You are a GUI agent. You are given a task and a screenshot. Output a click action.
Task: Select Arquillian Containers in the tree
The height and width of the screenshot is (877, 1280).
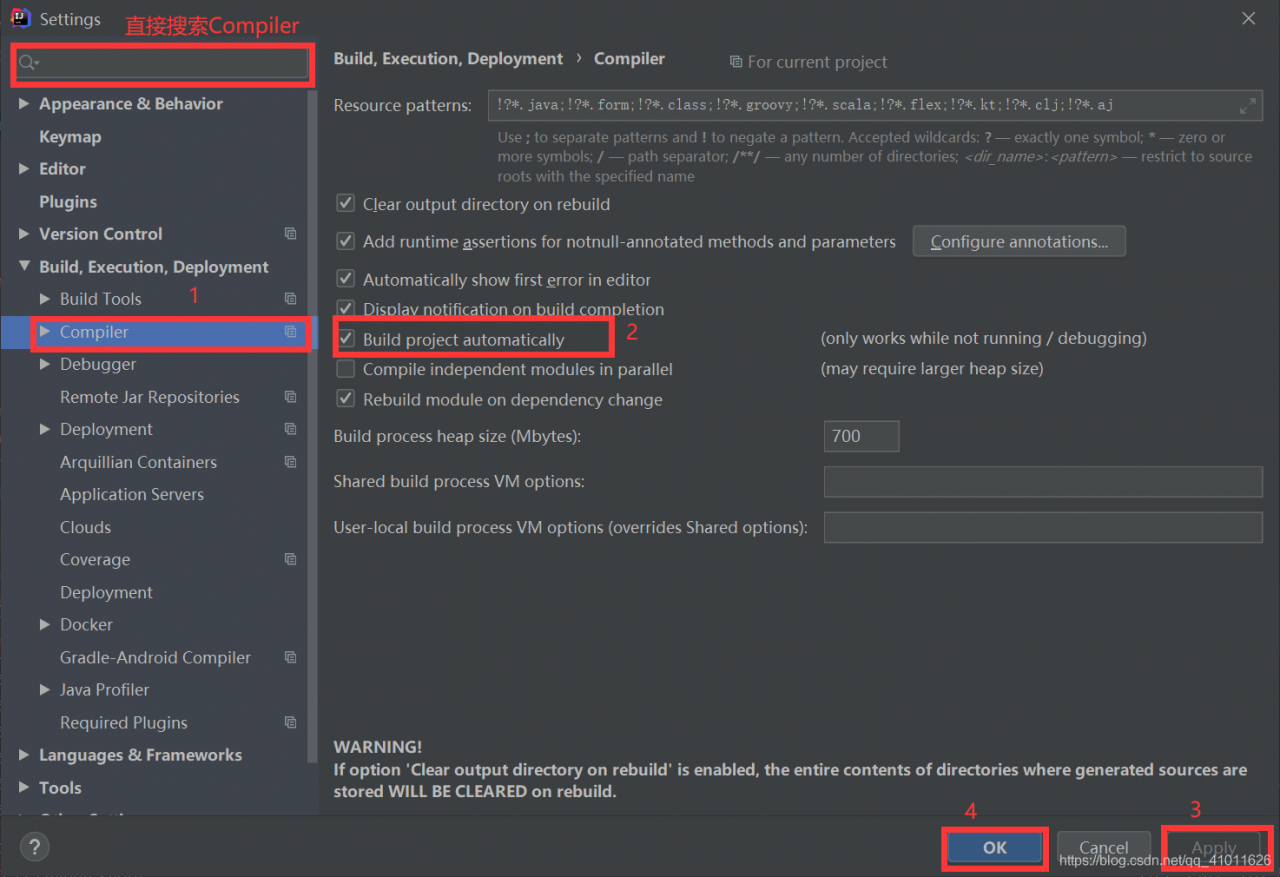pyautogui.click(x=138, y=462)
